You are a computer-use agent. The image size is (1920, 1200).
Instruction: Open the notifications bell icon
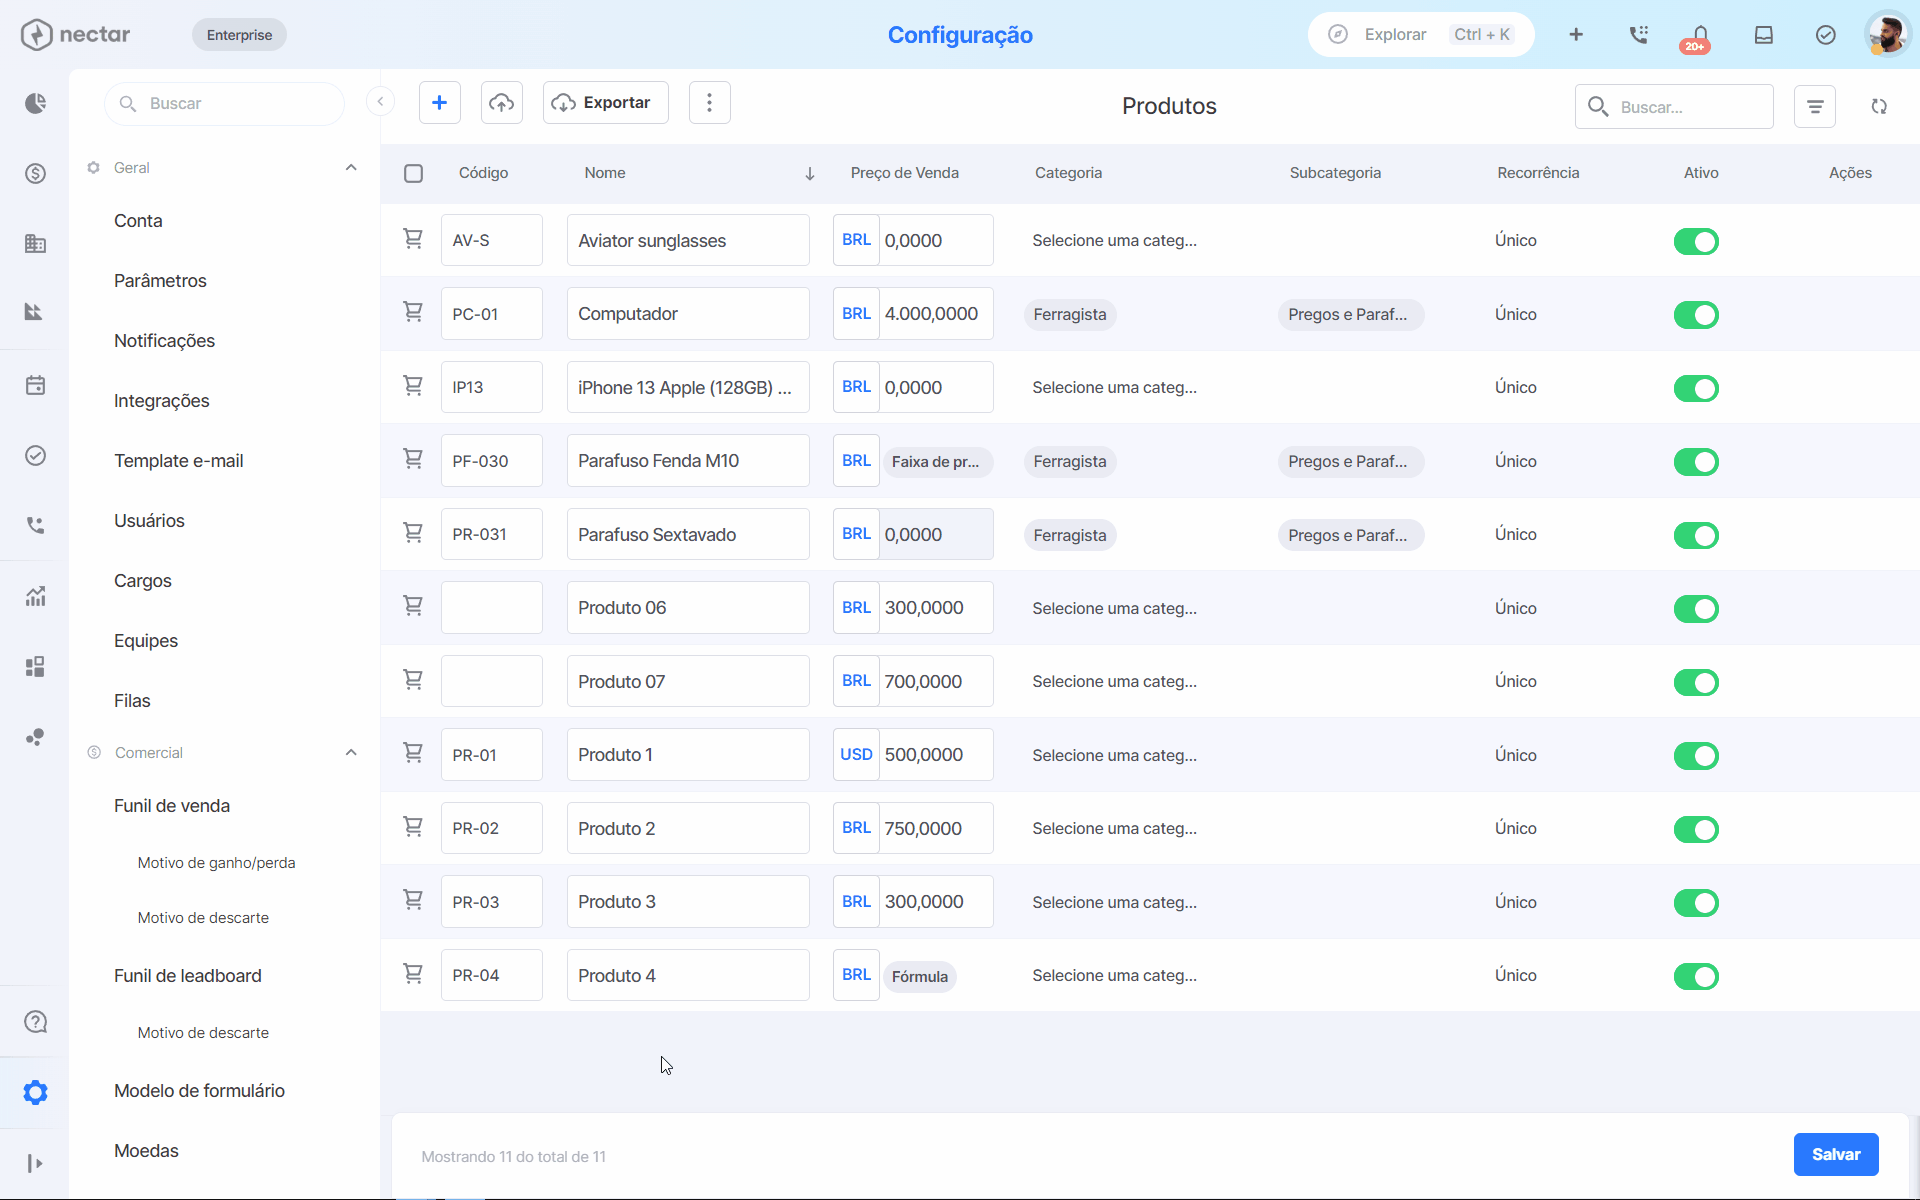[1699, 36]
